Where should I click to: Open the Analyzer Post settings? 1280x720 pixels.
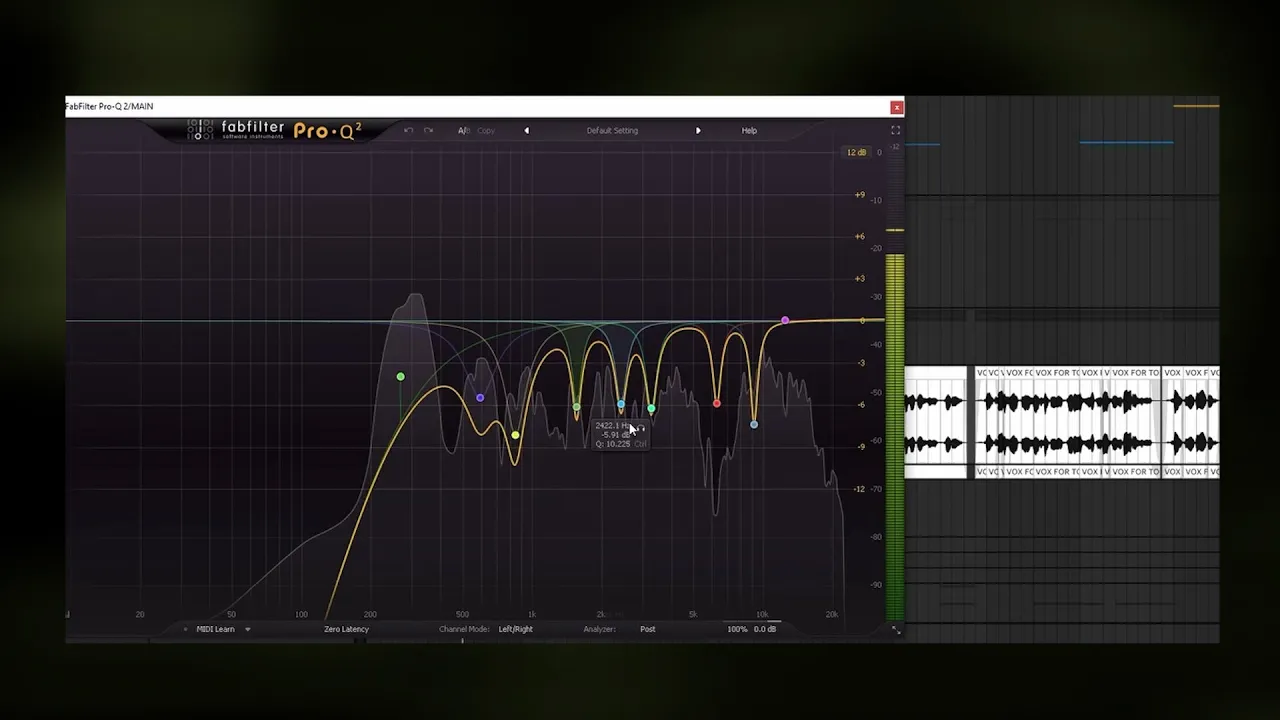[x=648, y=629]
